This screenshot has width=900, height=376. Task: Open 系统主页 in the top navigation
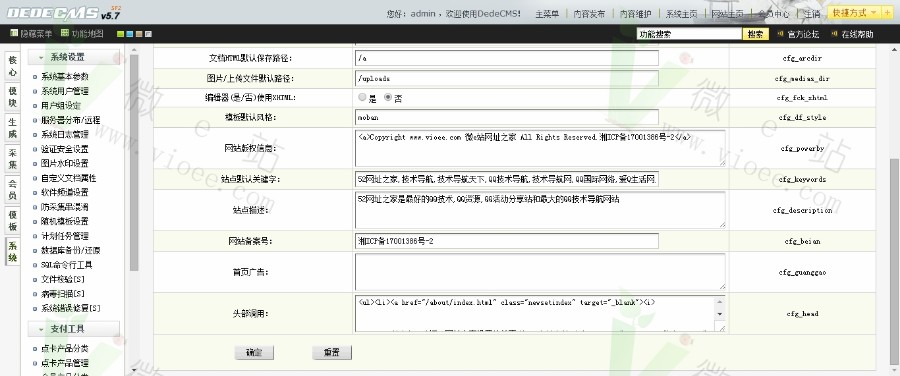click(681, 14)
